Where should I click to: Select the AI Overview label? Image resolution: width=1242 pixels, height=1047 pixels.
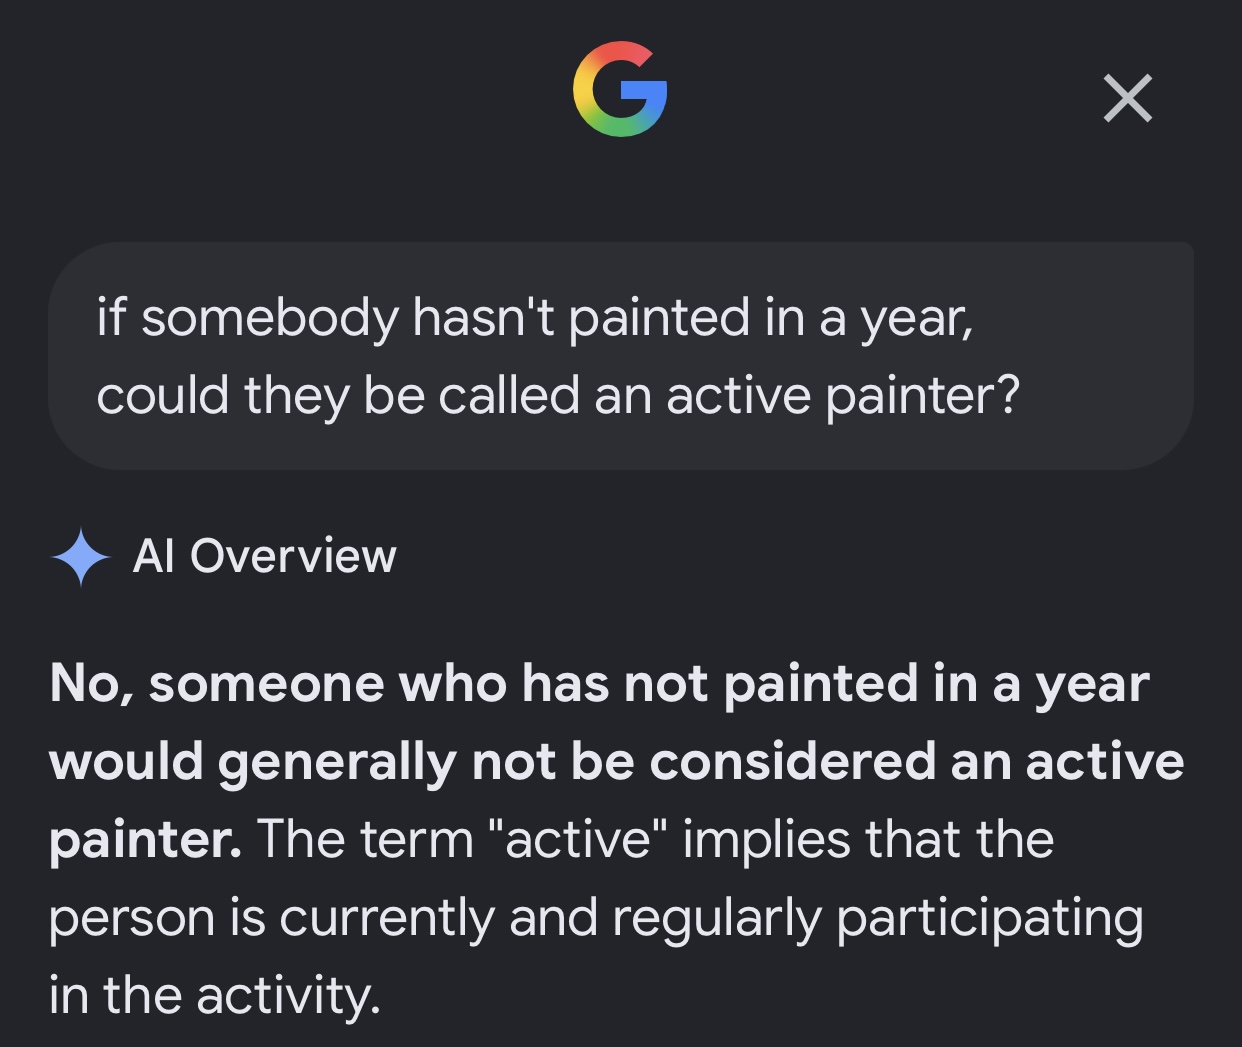coord(264,556)
